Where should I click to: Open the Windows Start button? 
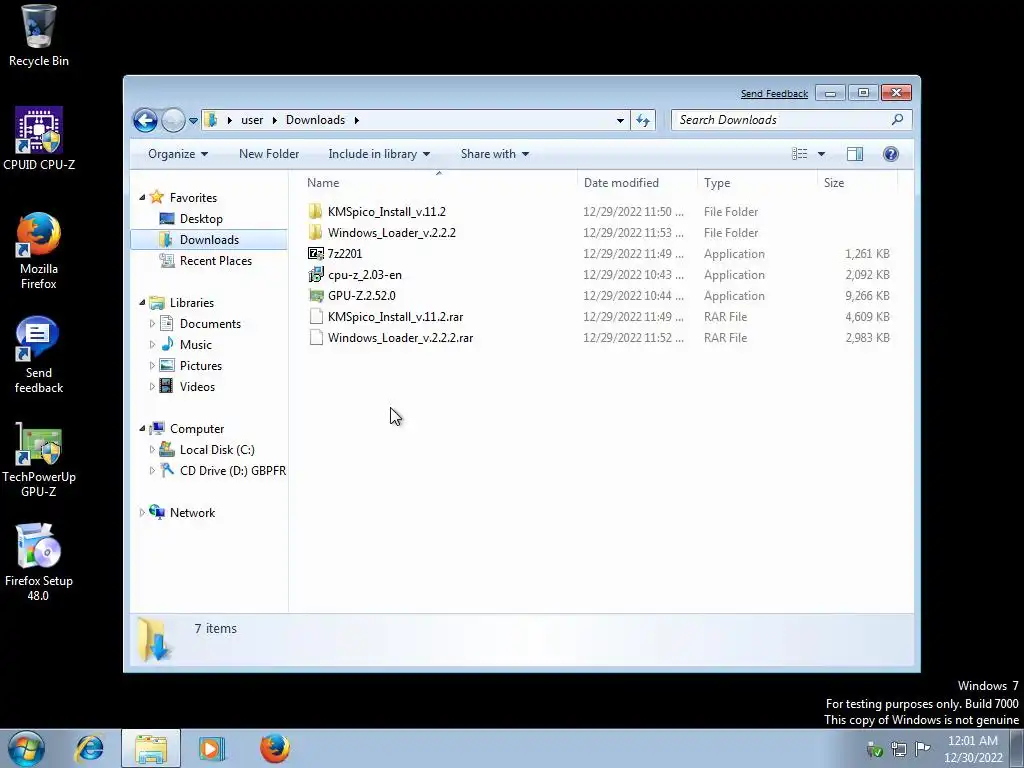[26, 748]
